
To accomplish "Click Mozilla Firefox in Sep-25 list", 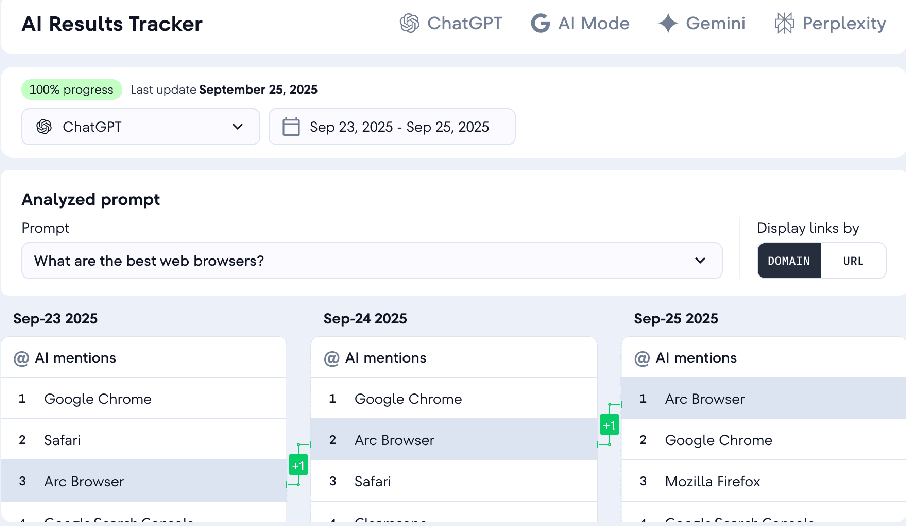I will (x=763, y=481).
